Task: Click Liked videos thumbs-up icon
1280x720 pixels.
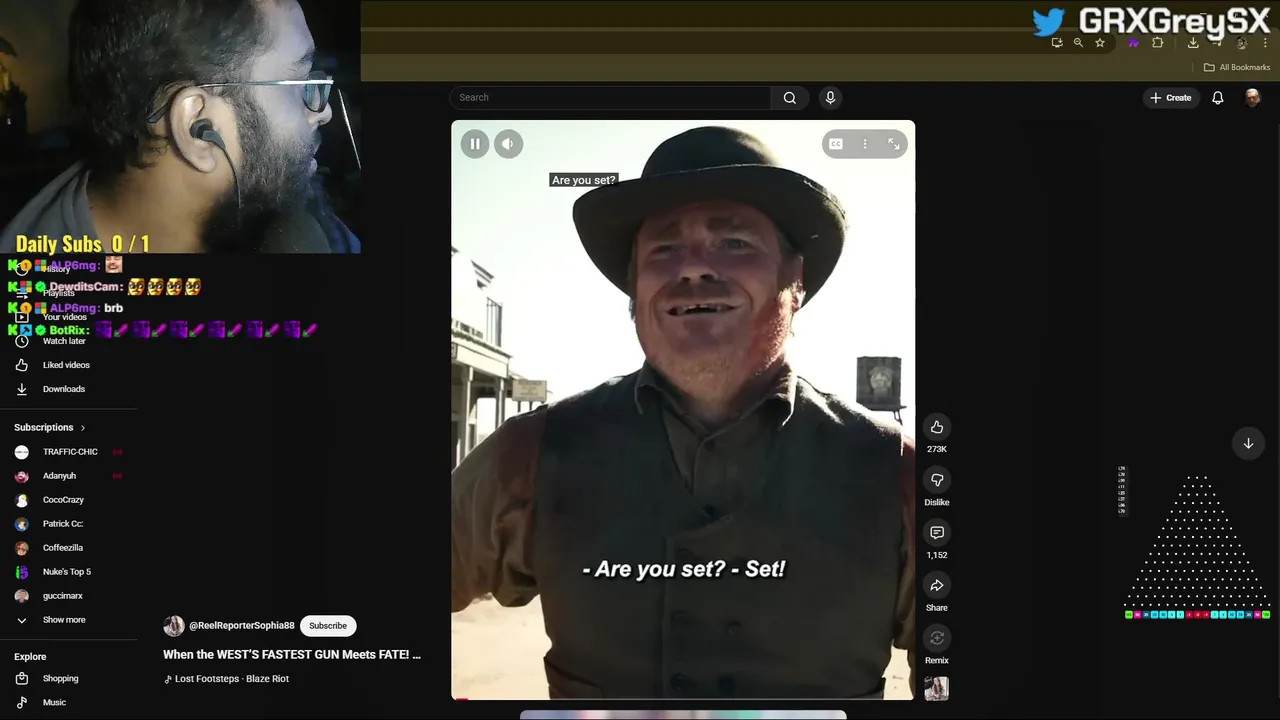Action: click(22, 365)
